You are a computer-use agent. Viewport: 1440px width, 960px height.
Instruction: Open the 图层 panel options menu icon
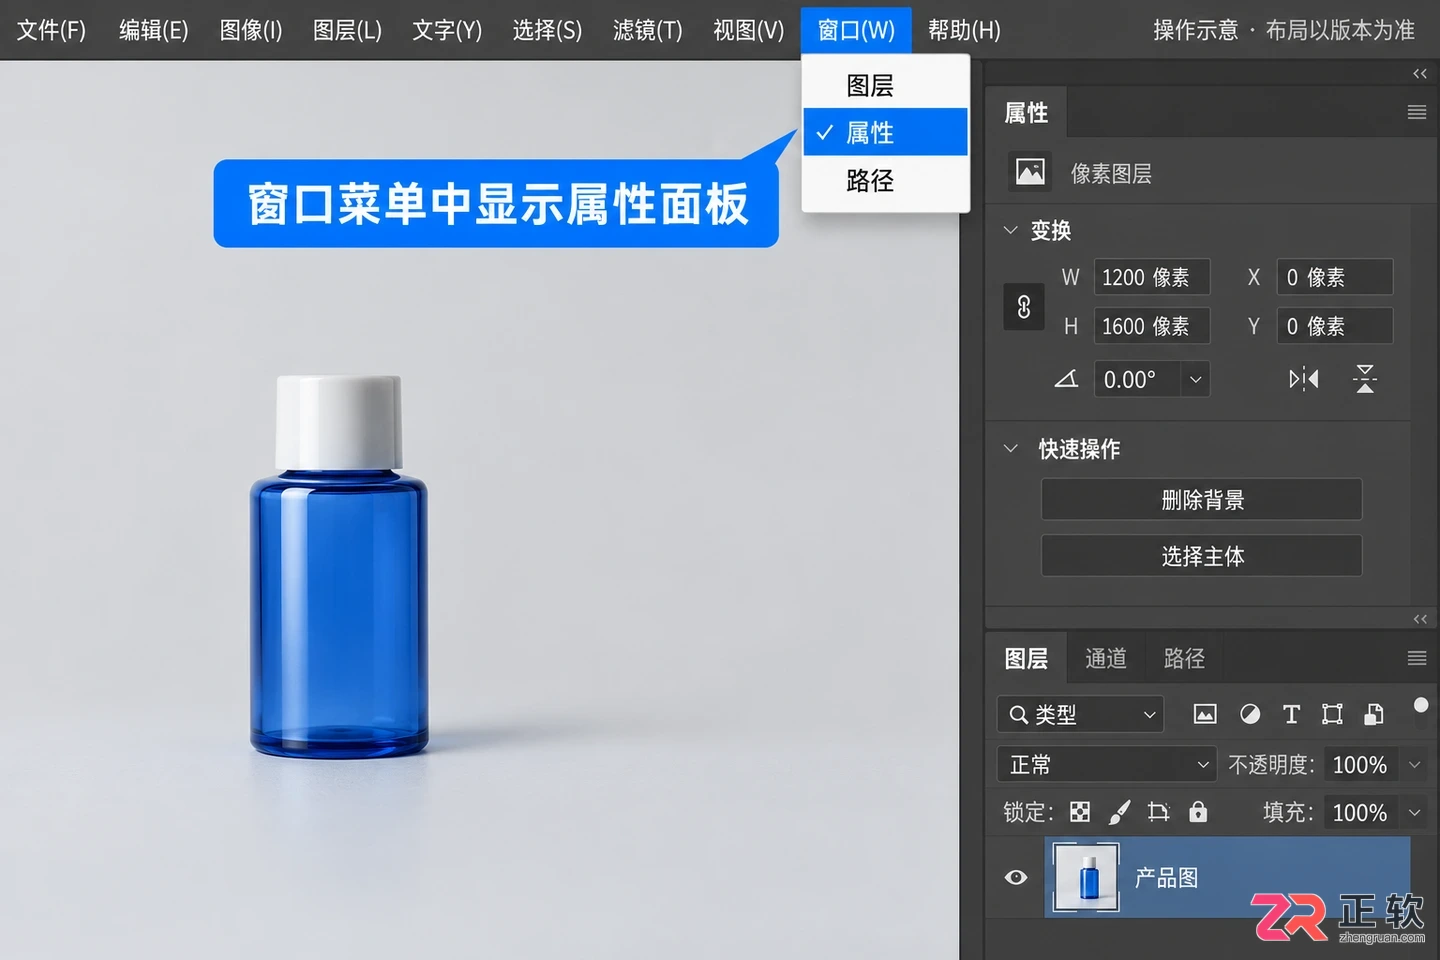pos(1417,658)
